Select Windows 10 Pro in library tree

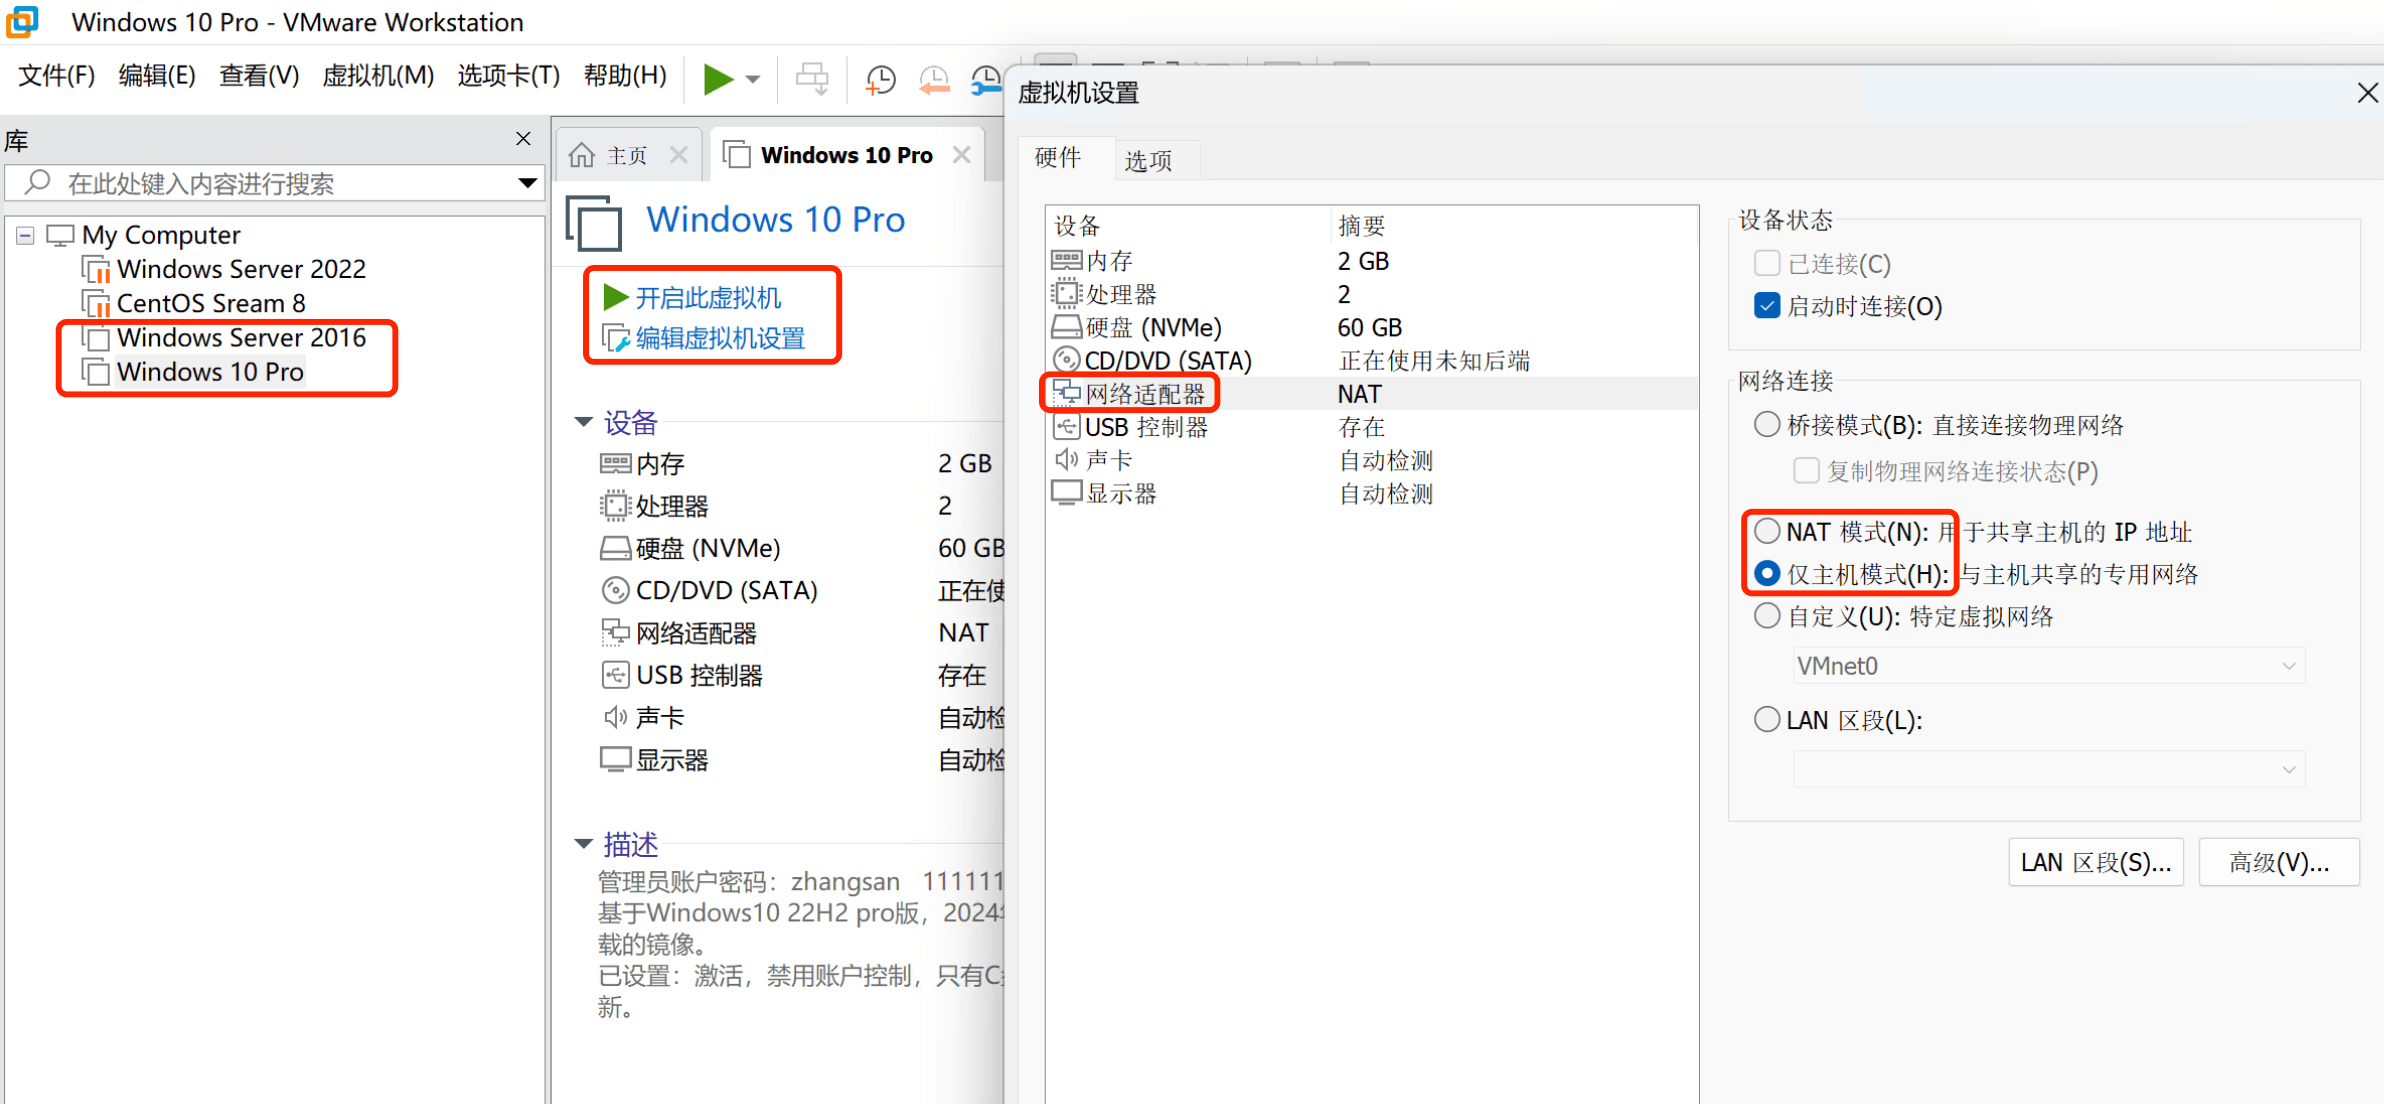pyautogui.click(x=210, y=371)
